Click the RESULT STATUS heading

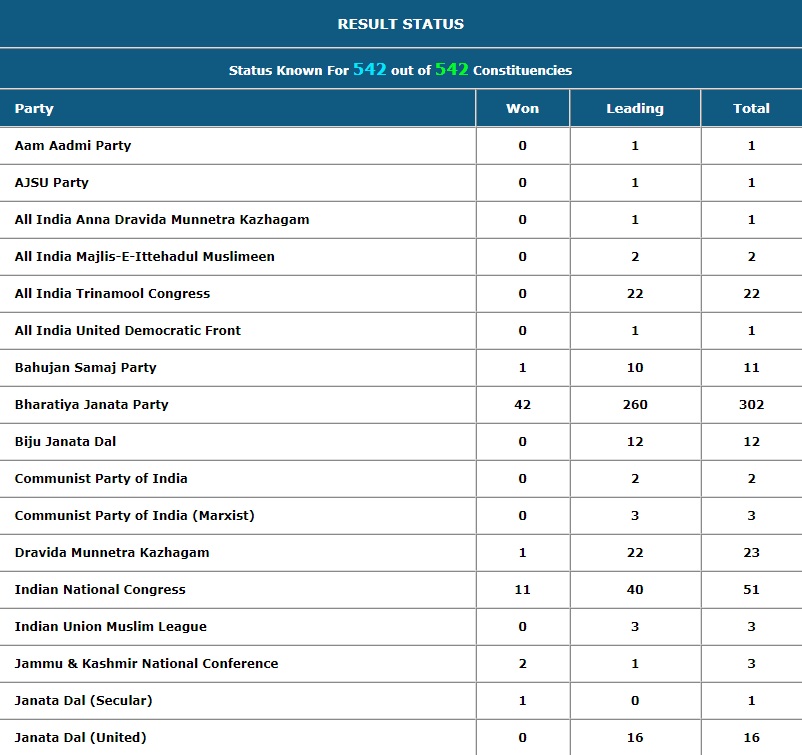click(x=400, y=24)
